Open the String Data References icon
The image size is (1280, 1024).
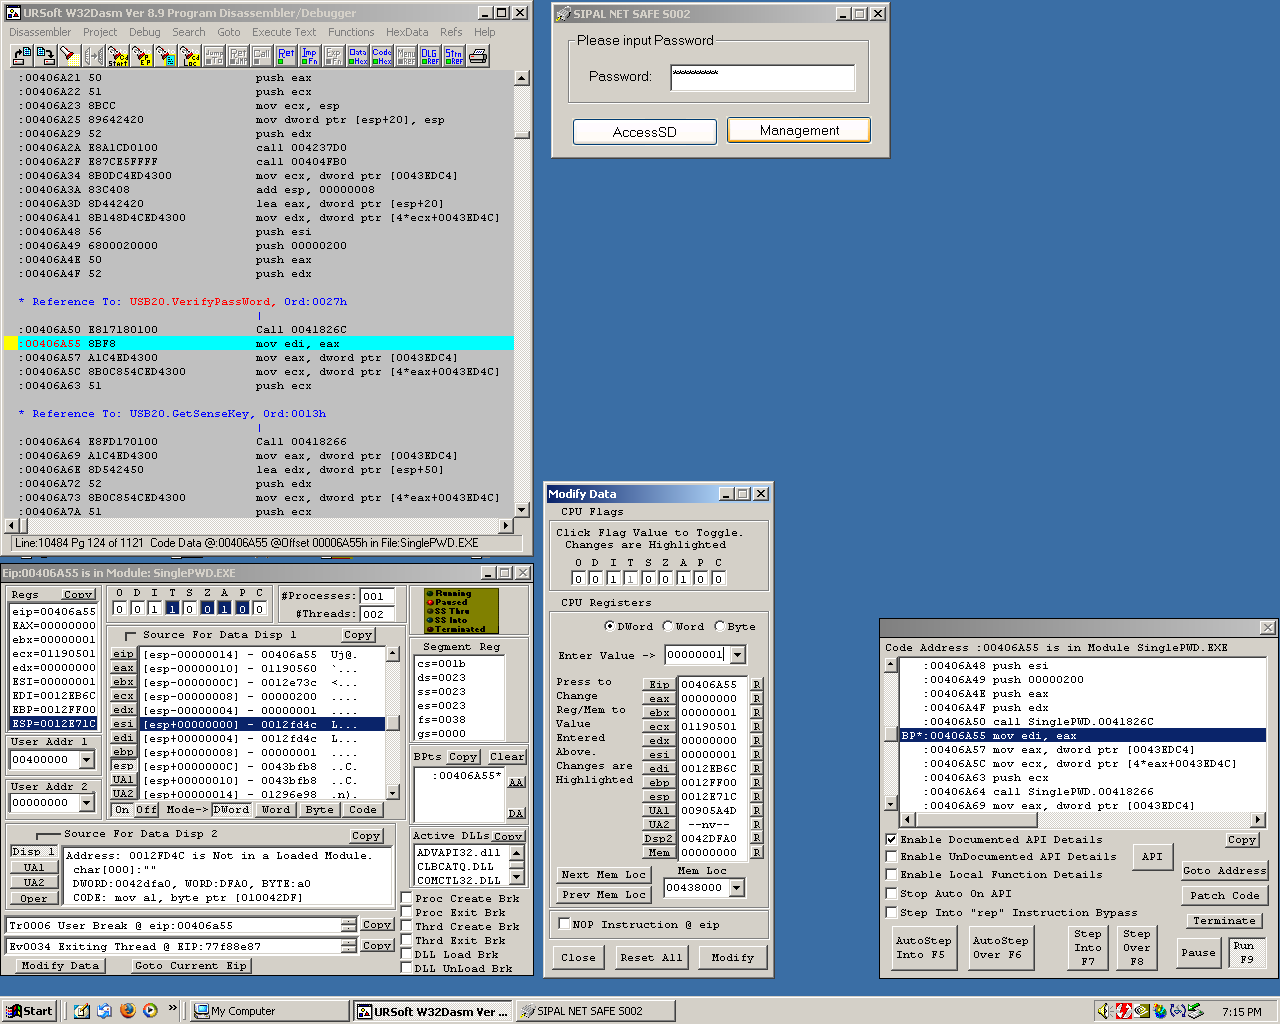454,56
